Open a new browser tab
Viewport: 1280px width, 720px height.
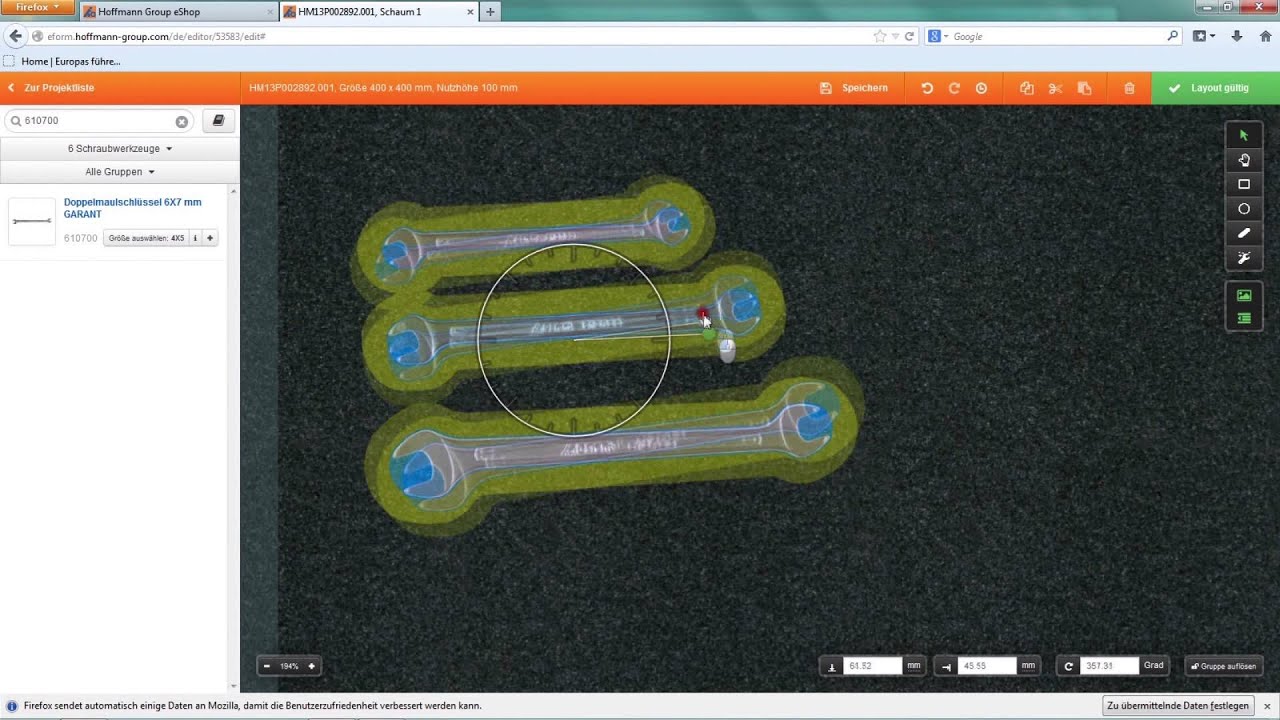click(490, 12)
